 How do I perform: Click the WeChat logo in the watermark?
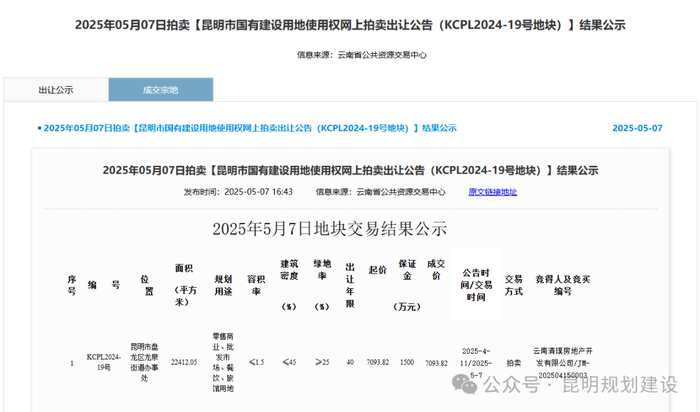pos(464,384)
